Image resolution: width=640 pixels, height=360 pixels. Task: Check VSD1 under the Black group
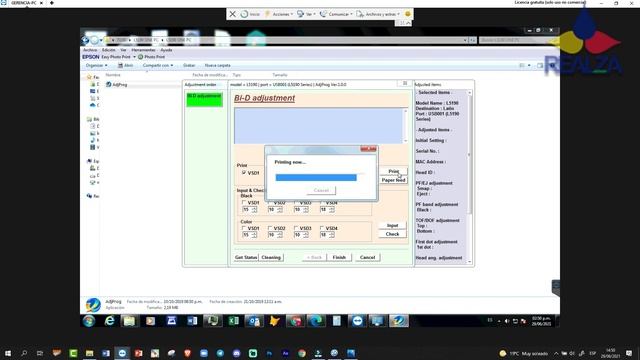(x=244, y=202)
